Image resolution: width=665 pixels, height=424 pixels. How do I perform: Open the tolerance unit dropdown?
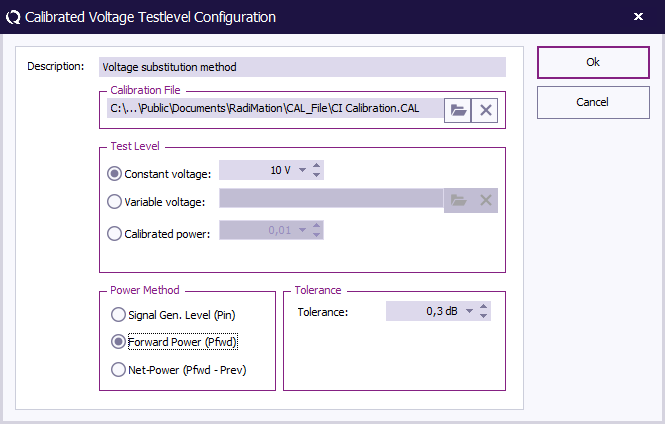469,312
